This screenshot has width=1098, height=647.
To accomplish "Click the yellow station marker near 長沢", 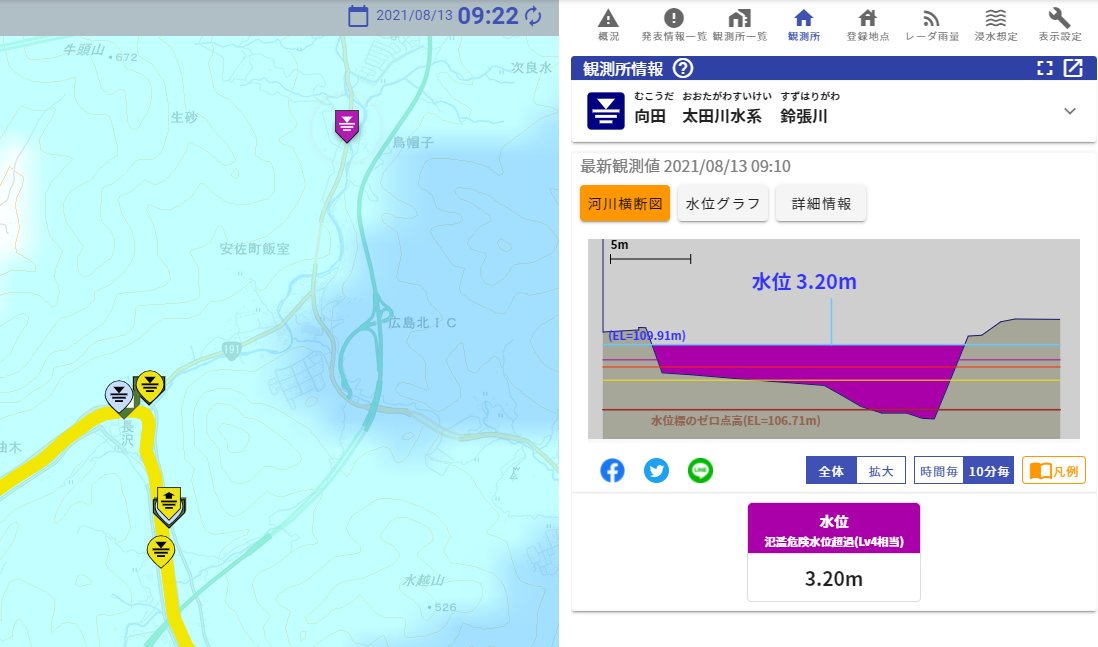I will [150, 387].
